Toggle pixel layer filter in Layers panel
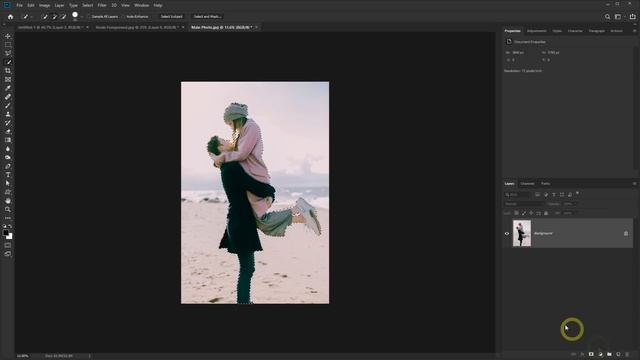The height and width of the screenshot is (360, 640). tap(538, 195)
